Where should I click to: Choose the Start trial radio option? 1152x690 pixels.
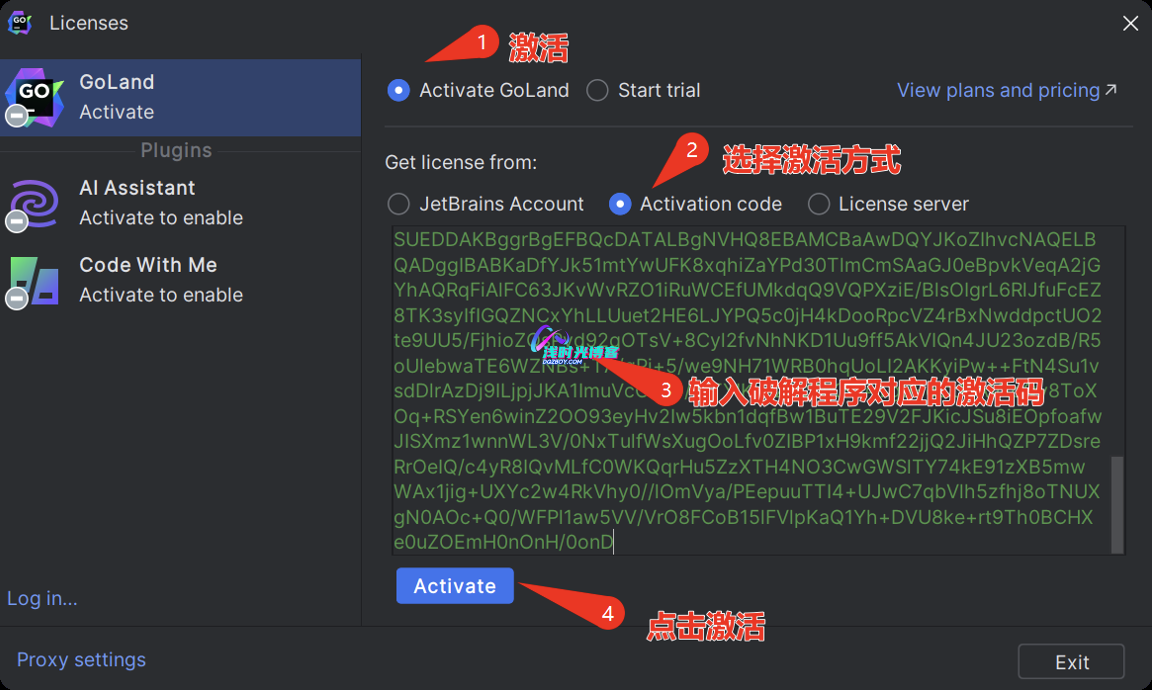pyautogui.click(x=598, y=90)
